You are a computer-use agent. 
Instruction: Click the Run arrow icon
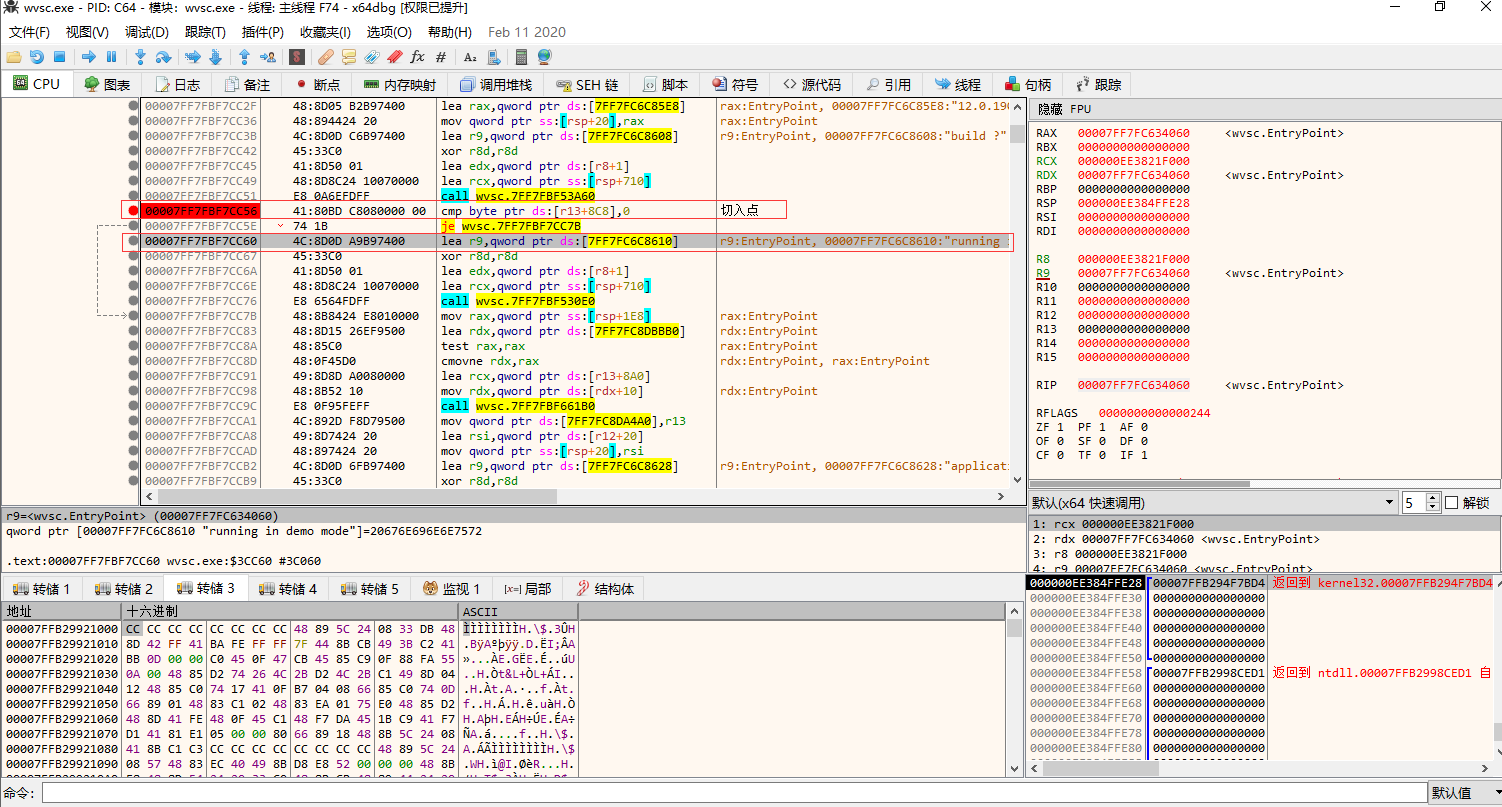tap(89, 57)
